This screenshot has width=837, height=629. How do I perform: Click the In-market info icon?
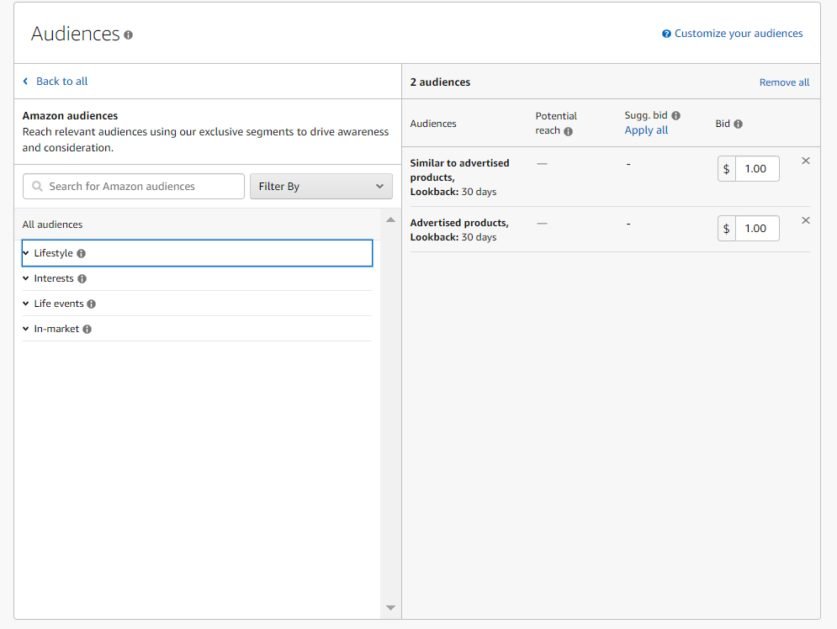pyautogui.click(x=87, y=329)
